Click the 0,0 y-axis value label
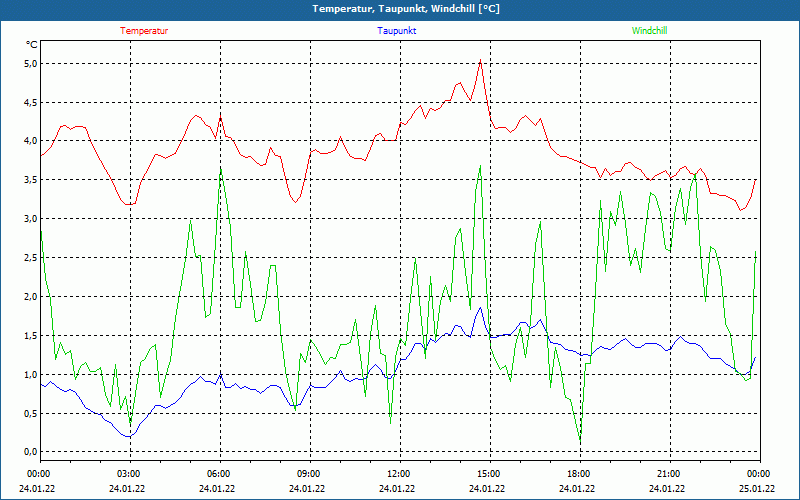 (29, 452)
